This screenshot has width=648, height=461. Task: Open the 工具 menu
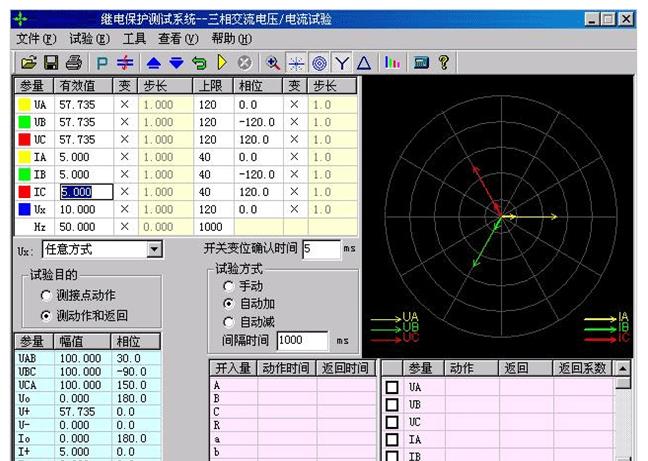[x=134, y=39]
